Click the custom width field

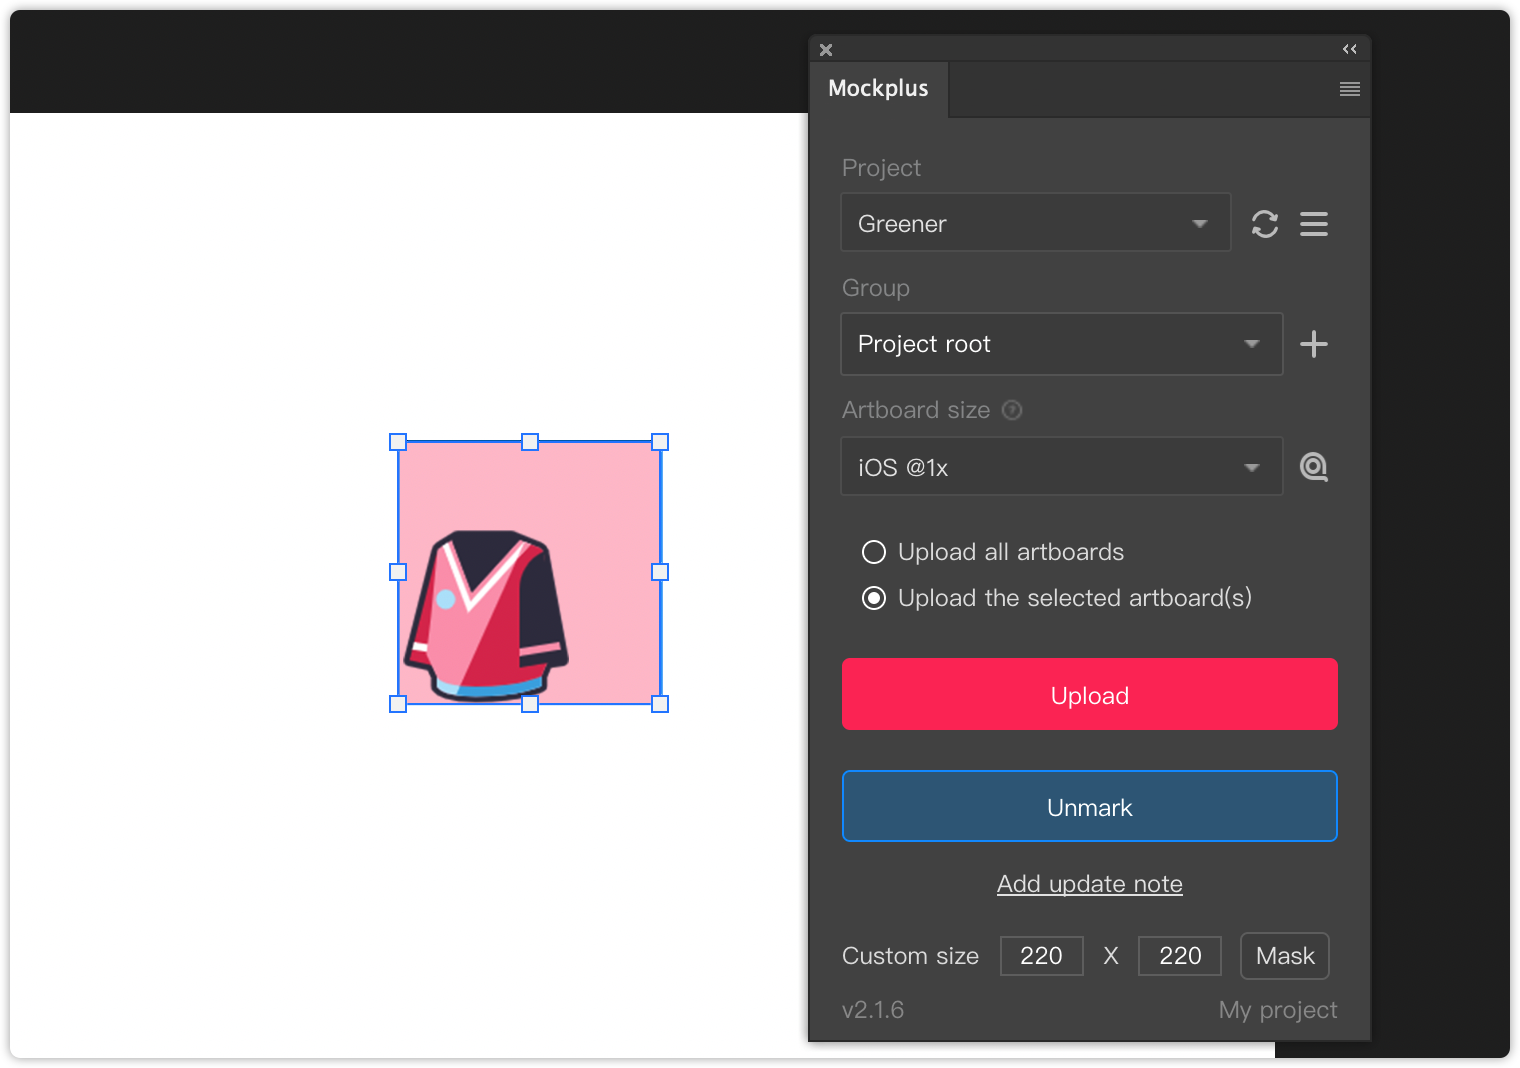point(1042,956)
